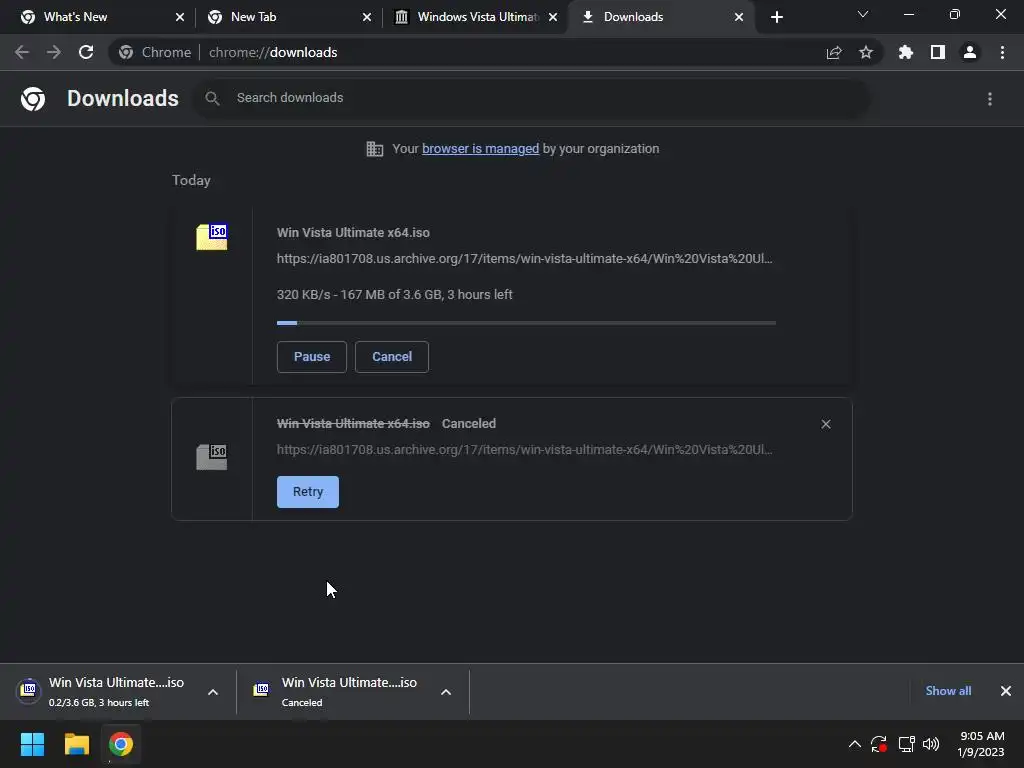Remove the canceled download from list
Screen dimensions: 1024x768
pos(826,424)
